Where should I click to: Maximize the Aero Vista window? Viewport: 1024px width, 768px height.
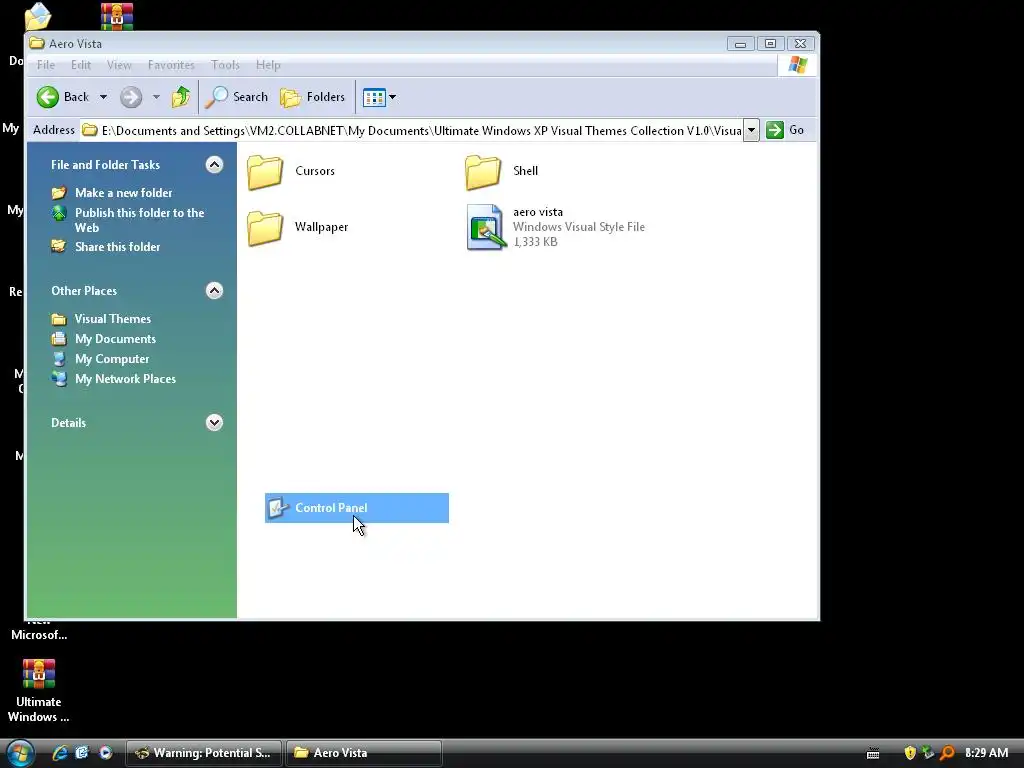[x=771, y=44]
